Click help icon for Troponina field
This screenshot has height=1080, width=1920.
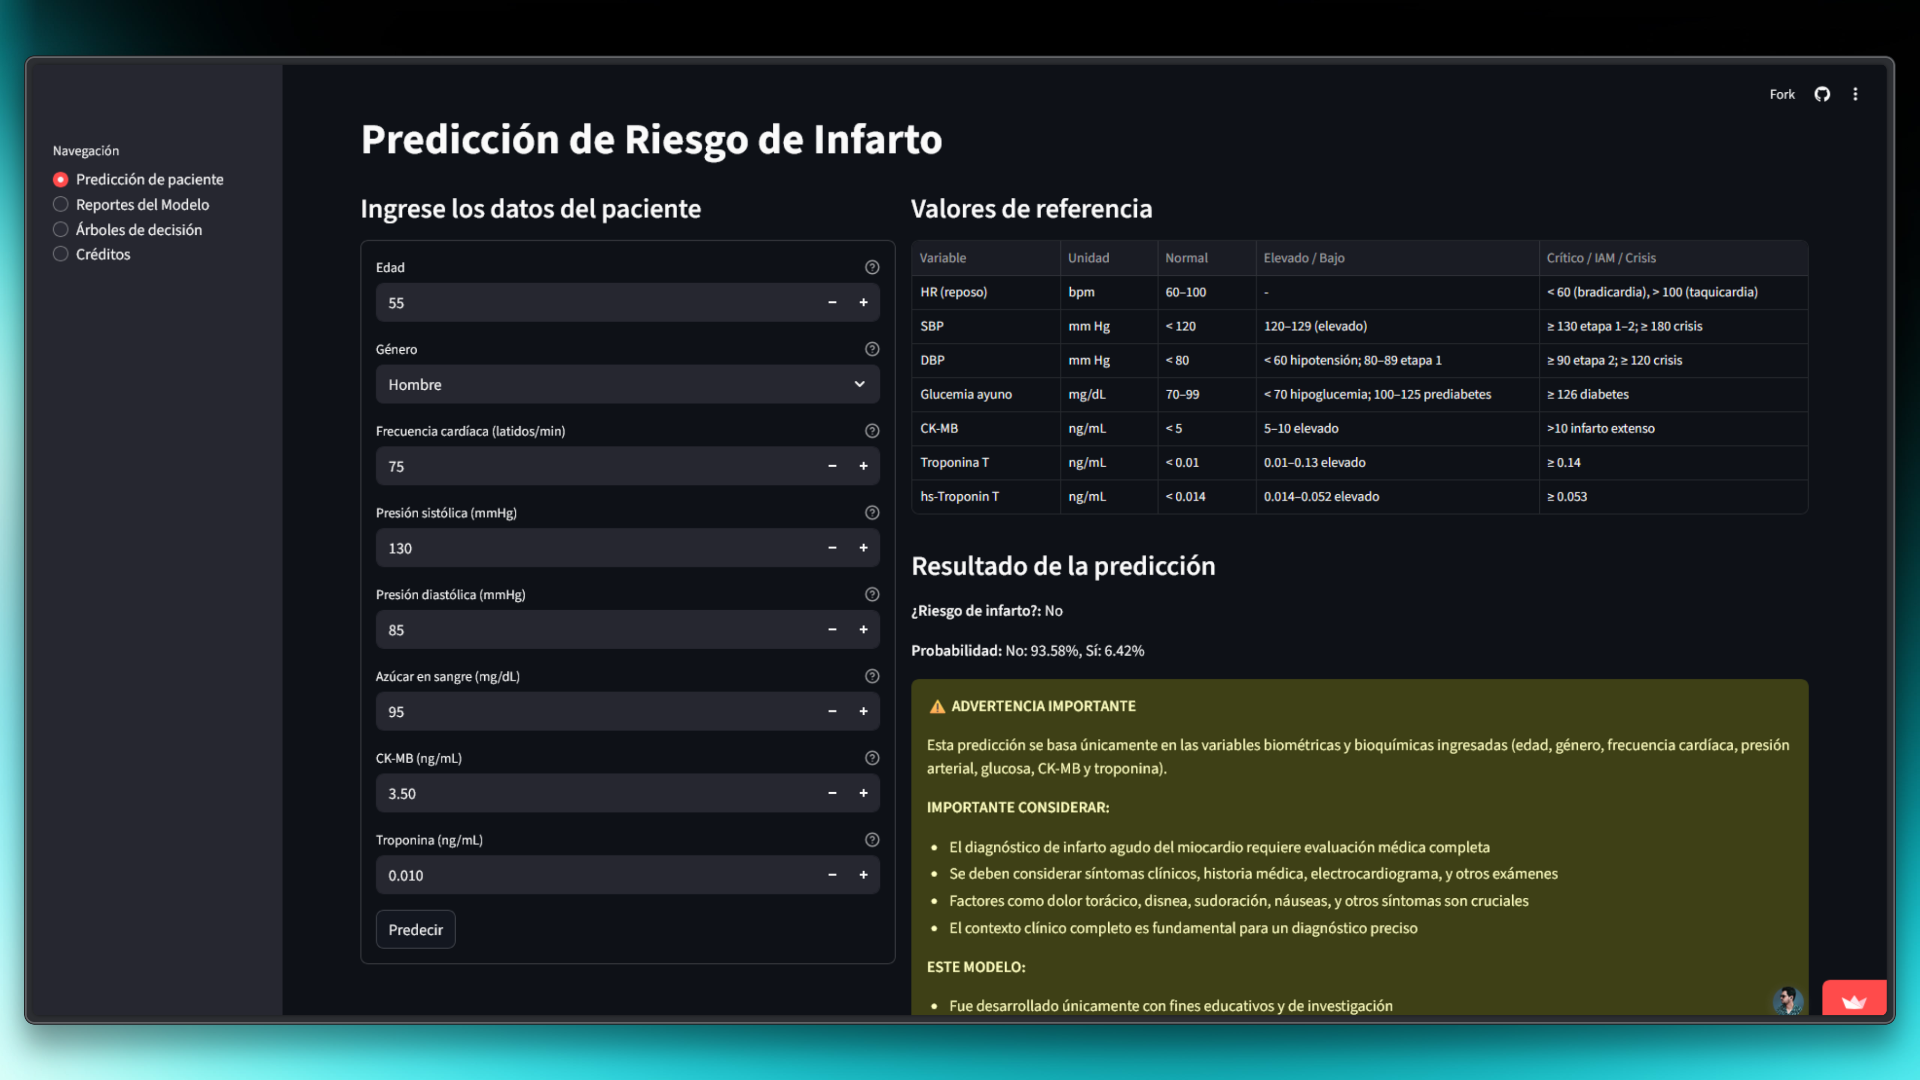pos(872,840)
